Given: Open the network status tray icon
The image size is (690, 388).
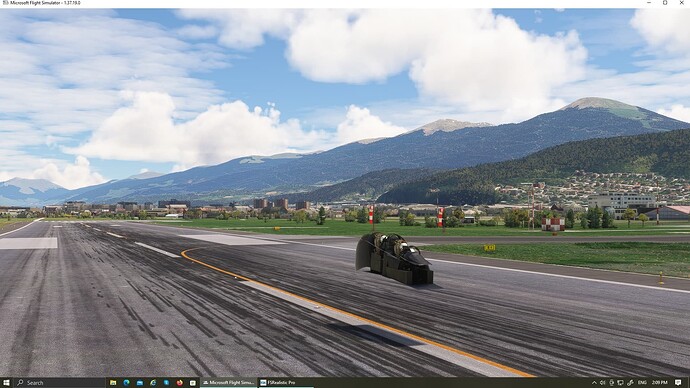Looking at the screenshot, I should coord(620,383).
